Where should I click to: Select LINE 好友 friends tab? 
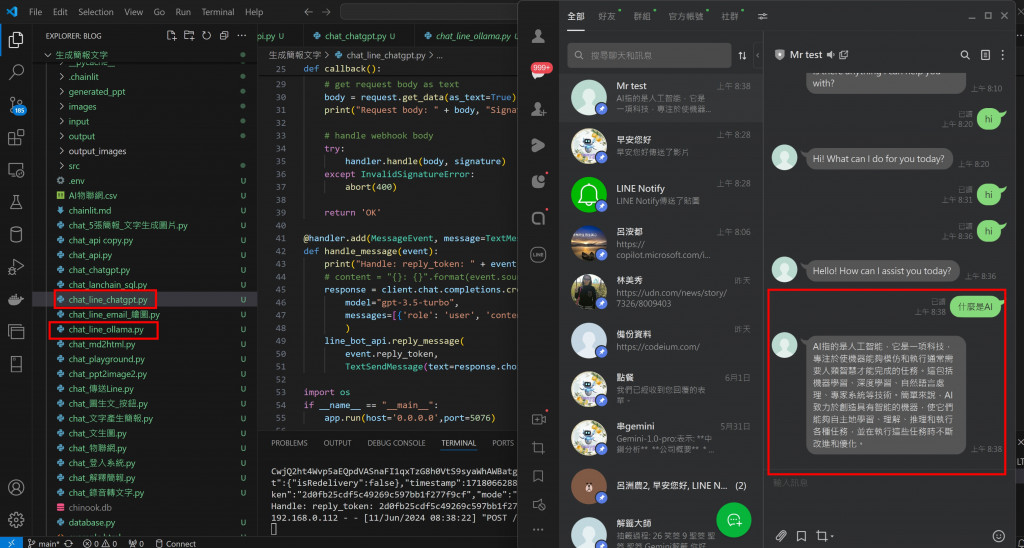[607, 16]
